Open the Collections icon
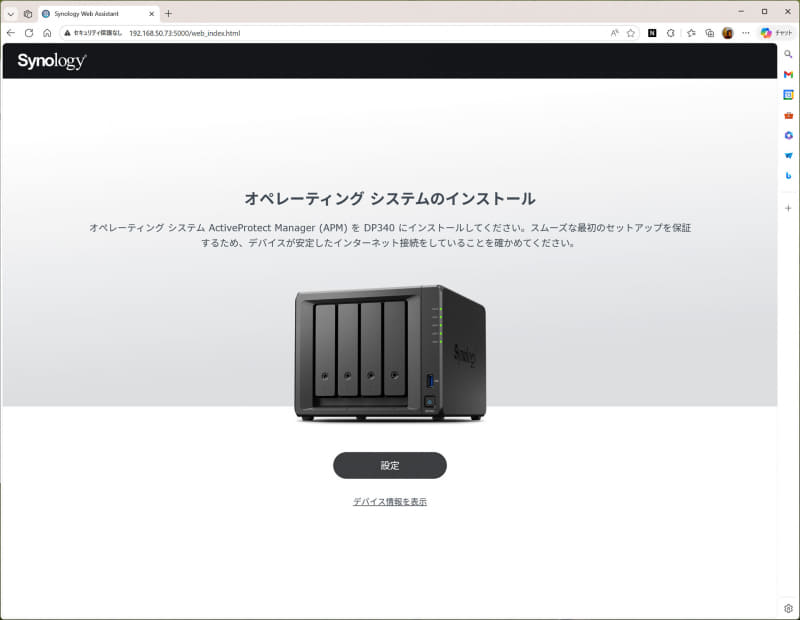Viewport: 800px width, 620px height. tap(709, 33)
